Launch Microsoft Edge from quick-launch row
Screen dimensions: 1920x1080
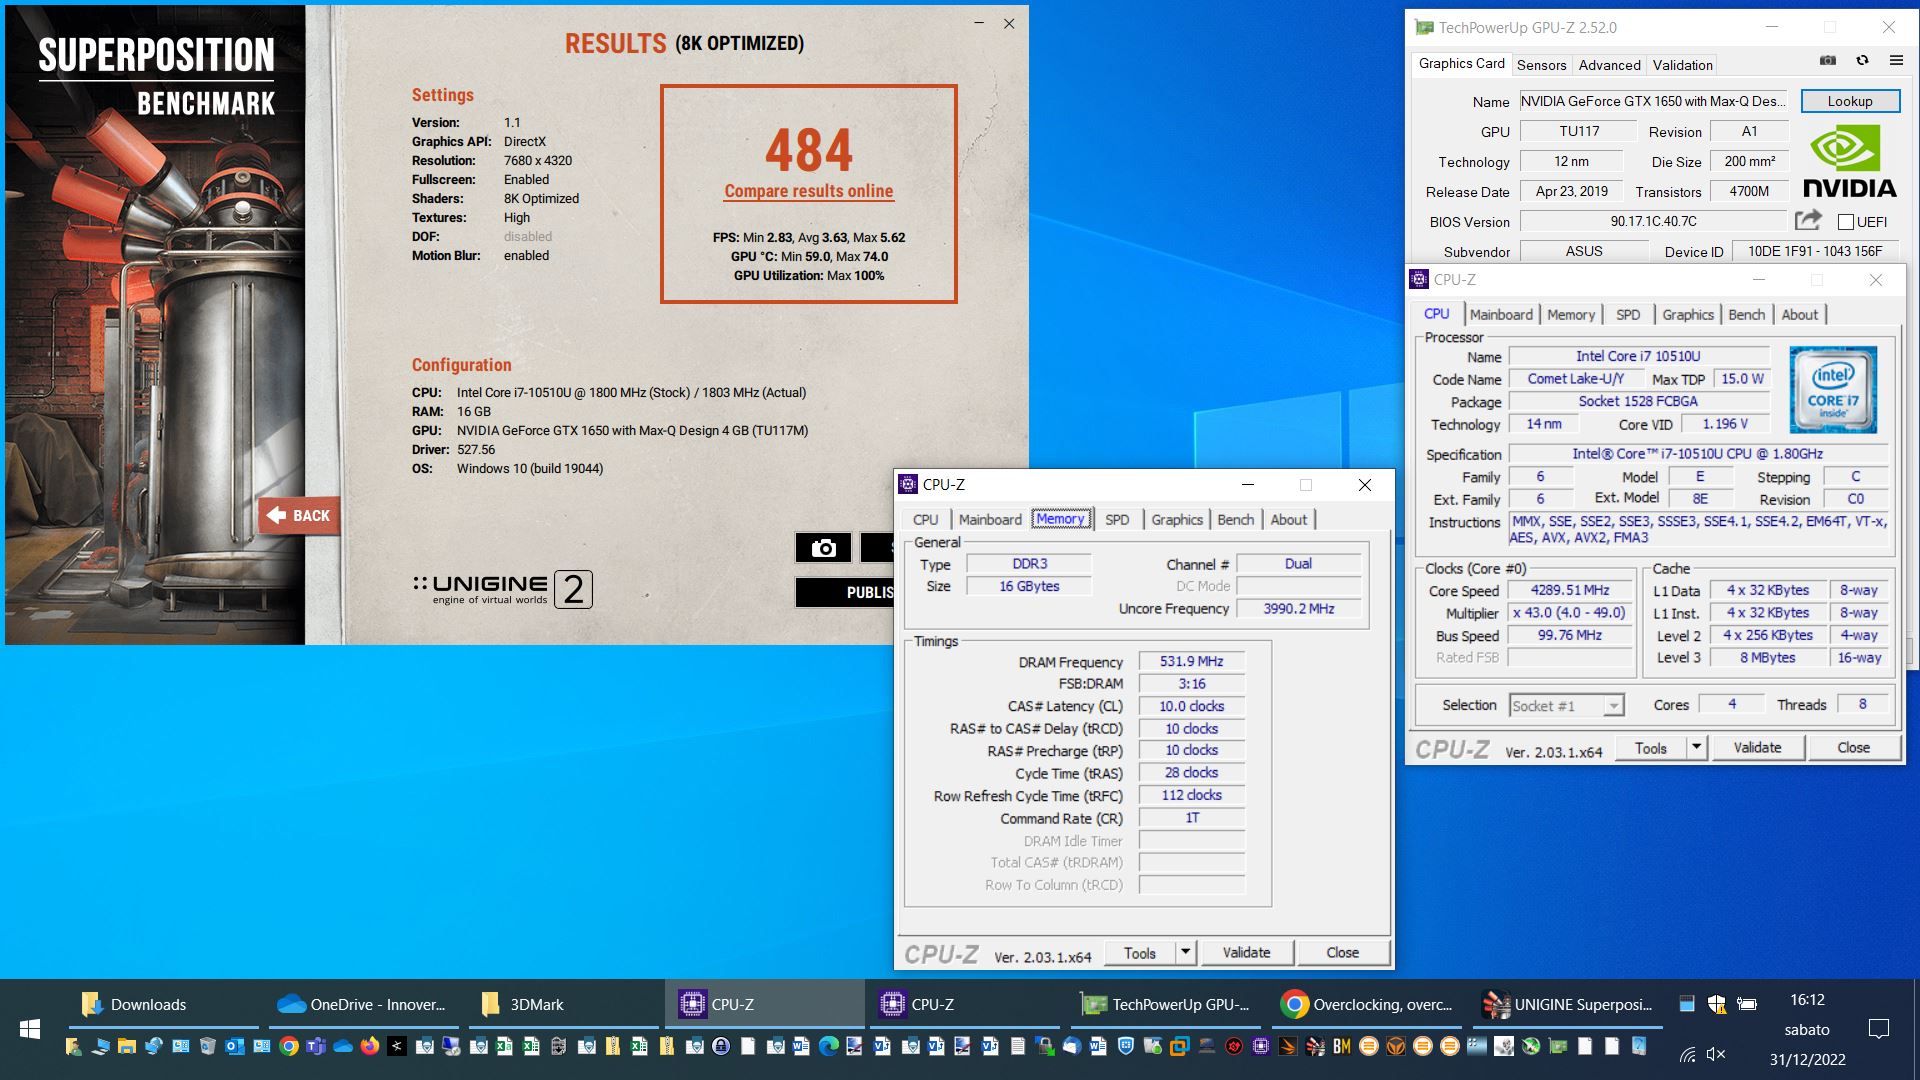pos(829,1047)
